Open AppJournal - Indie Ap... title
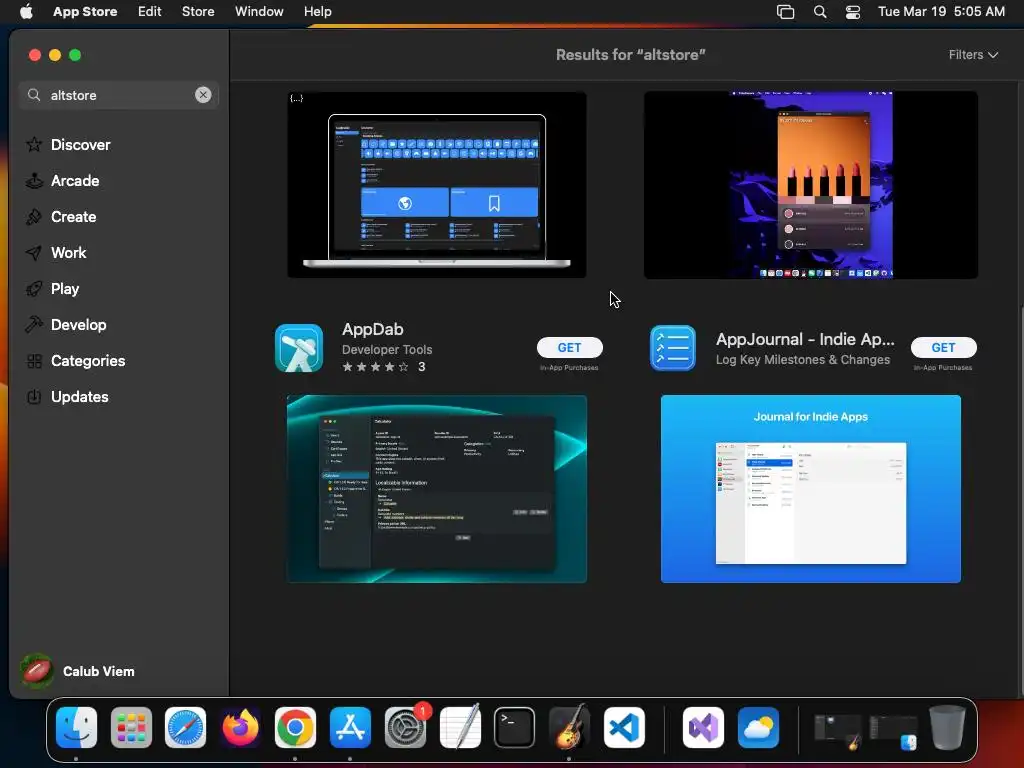 (x=805, y=339)
